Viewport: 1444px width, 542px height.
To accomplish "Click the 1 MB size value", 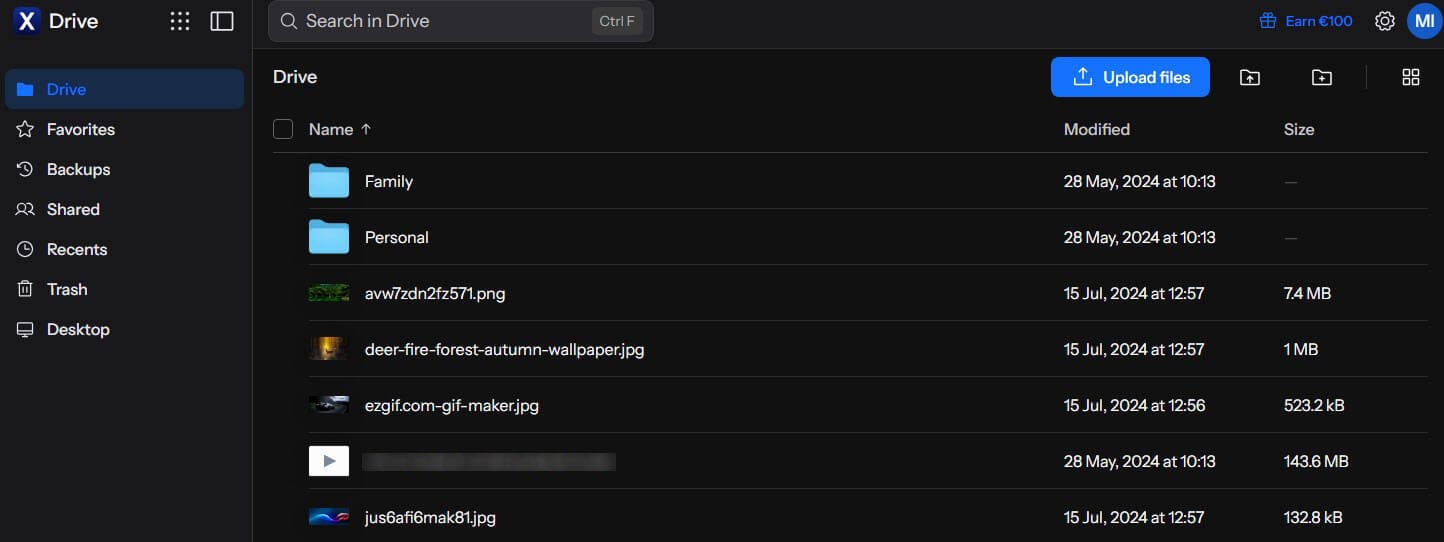I will 1301,349.
